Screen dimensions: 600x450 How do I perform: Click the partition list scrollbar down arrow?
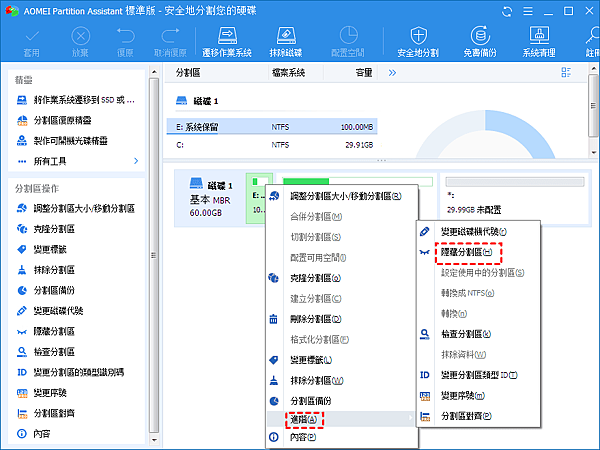pos(593,152)
